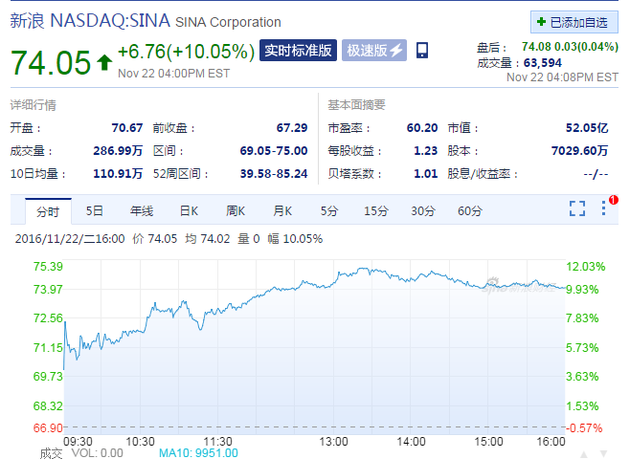Click after-hours price 74.08 0.03(0.04%)
The height and width of the screenshot is (459, 630).
click(570, 47)
